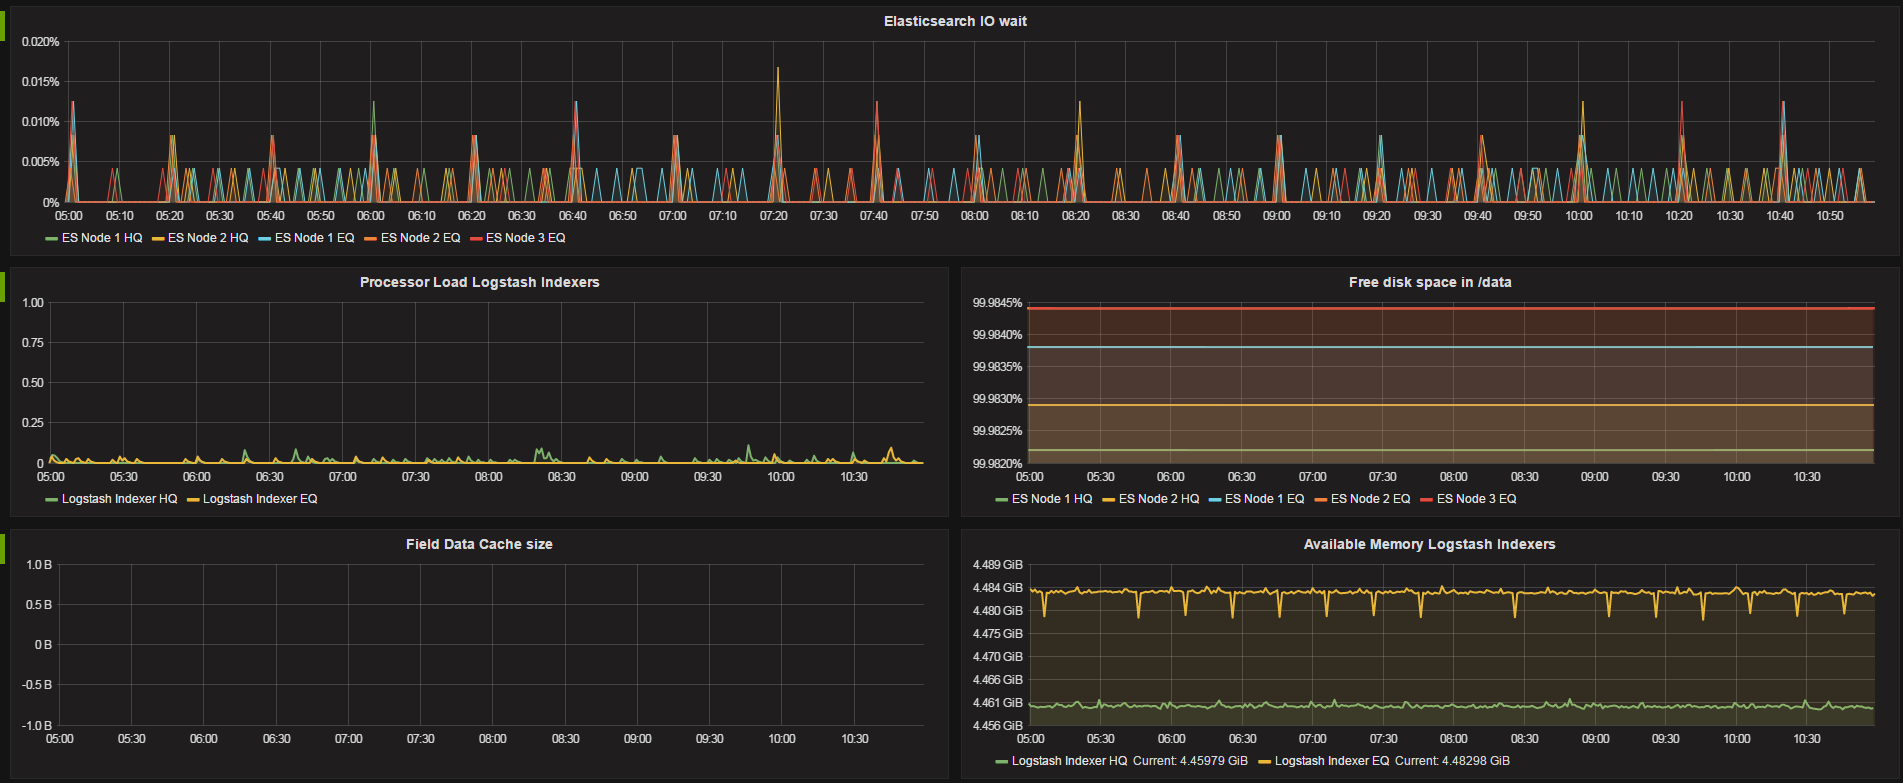1903x783 pixels.
Task: Click the 4.456 GiB y-axis label in Available Memory
Action: coord(998,726)
